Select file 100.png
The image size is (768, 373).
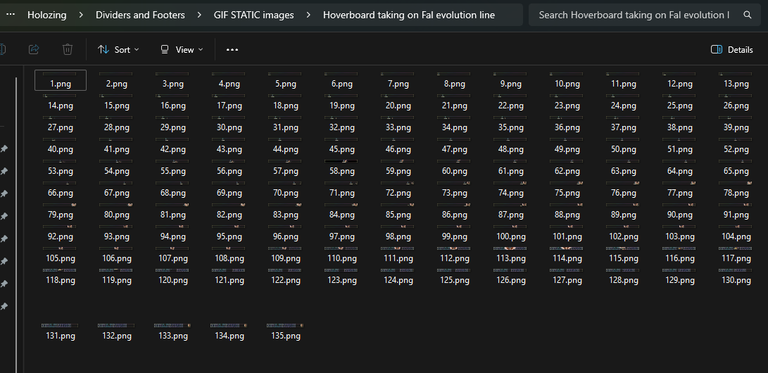510,233
